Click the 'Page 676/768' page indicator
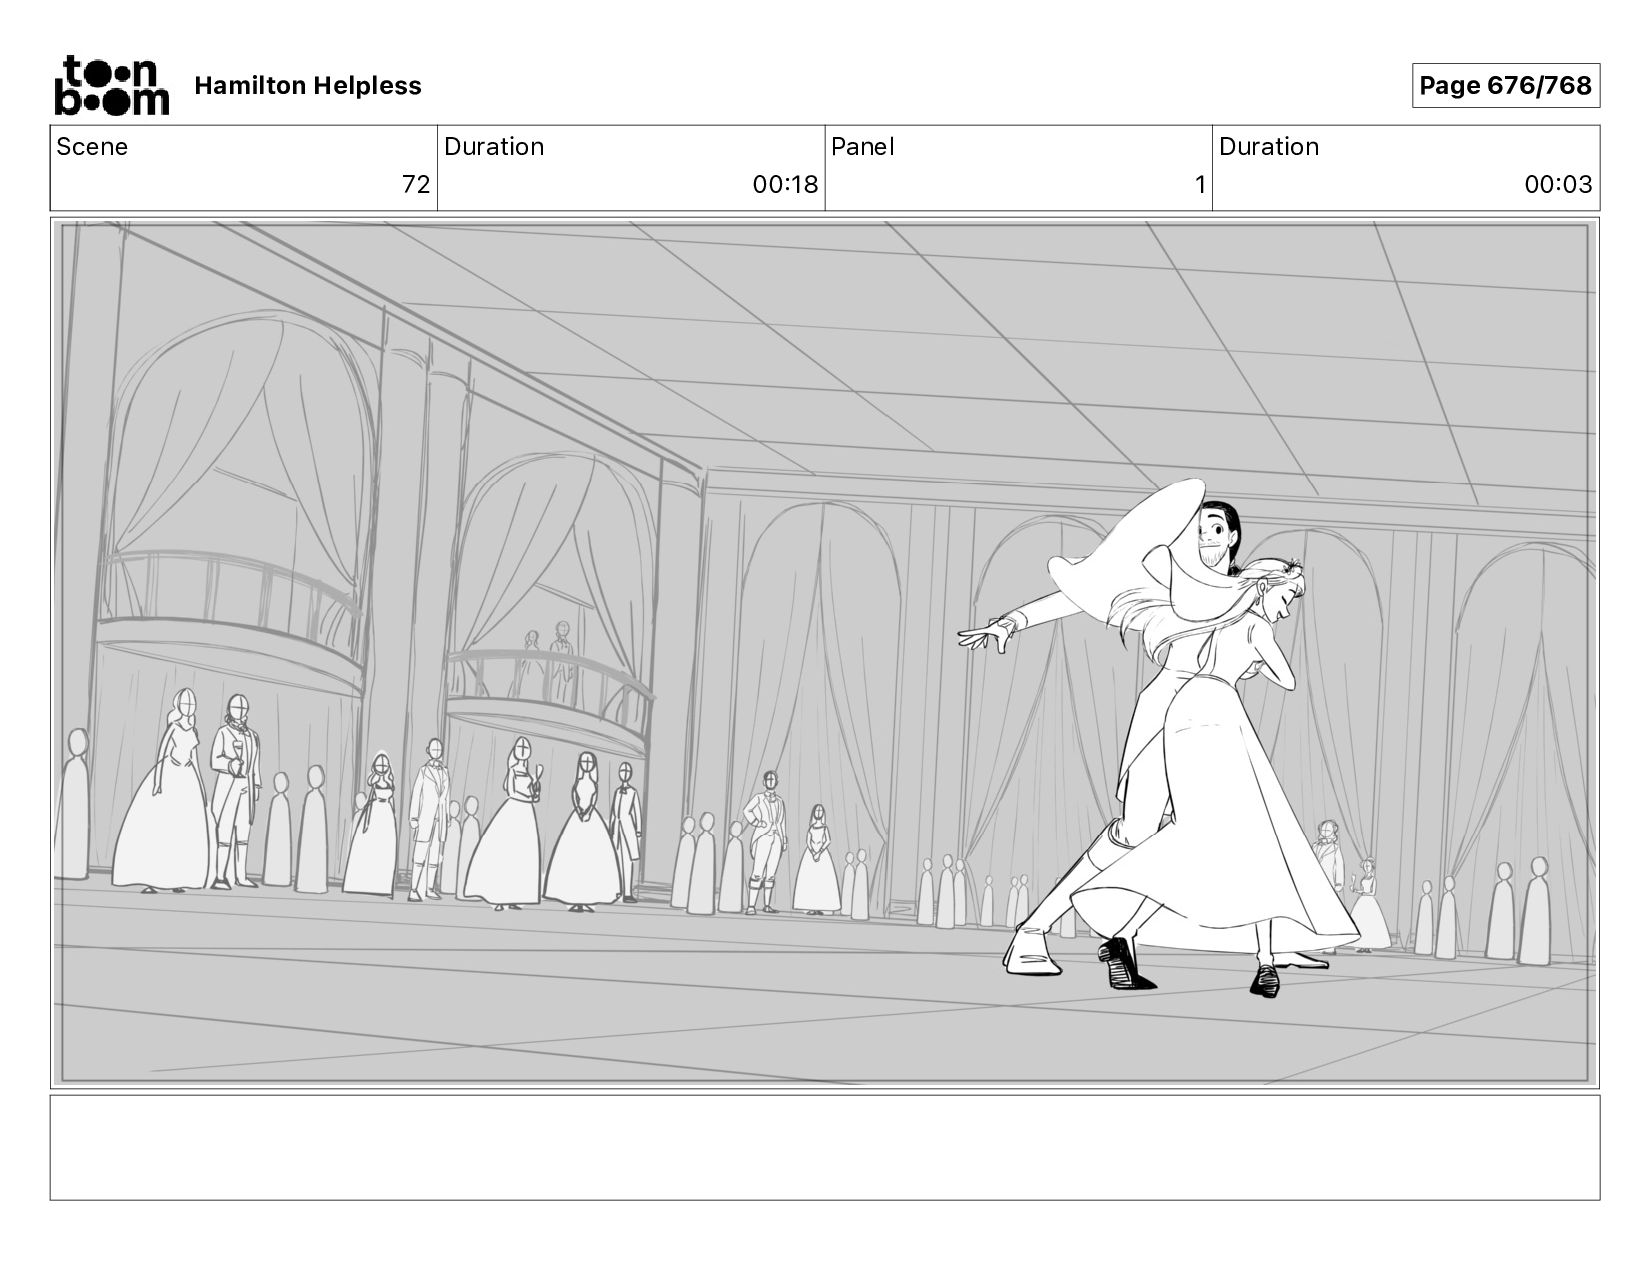The image size is (1650, 1275). point(1505,86)
